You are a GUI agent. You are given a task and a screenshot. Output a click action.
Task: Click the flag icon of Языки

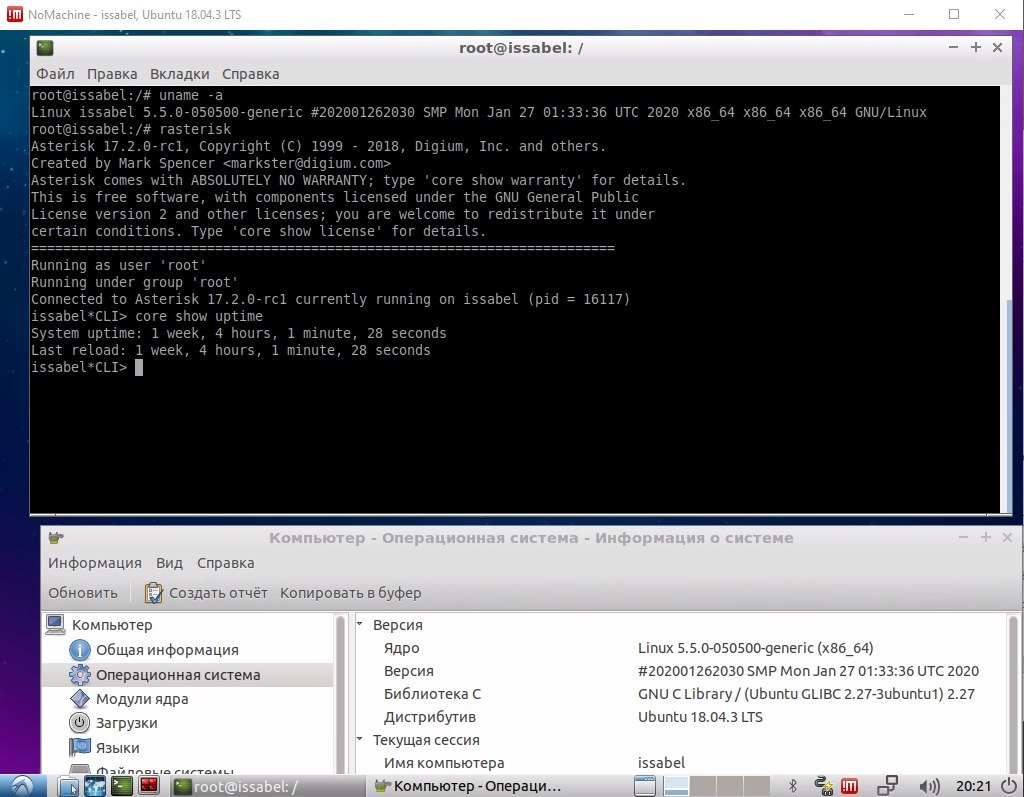click(x=80, y=747)
